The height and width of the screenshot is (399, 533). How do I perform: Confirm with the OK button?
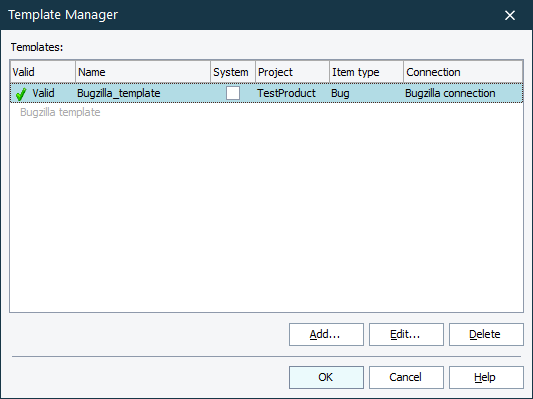pos(326,377)
